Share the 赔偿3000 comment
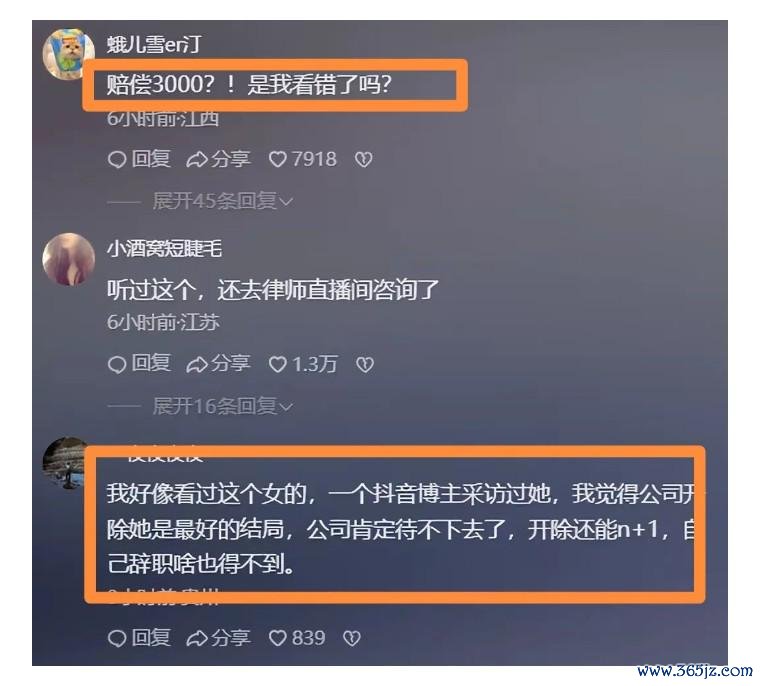The height and width of the screenshot is (686, 760). 218,159
